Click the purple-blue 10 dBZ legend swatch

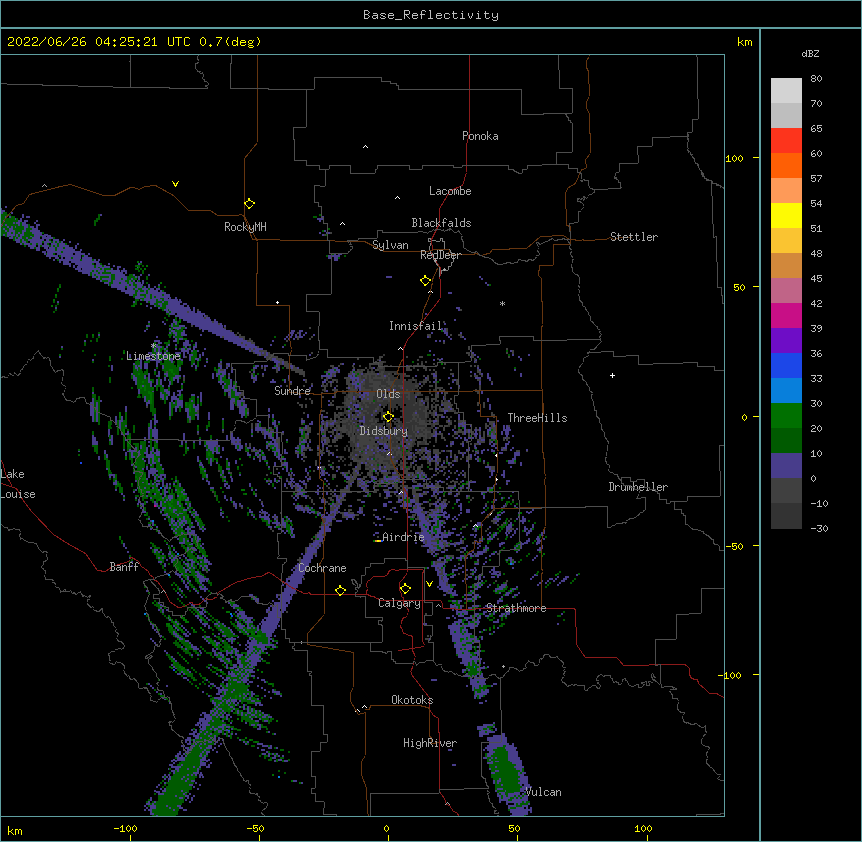pos(786,466)
